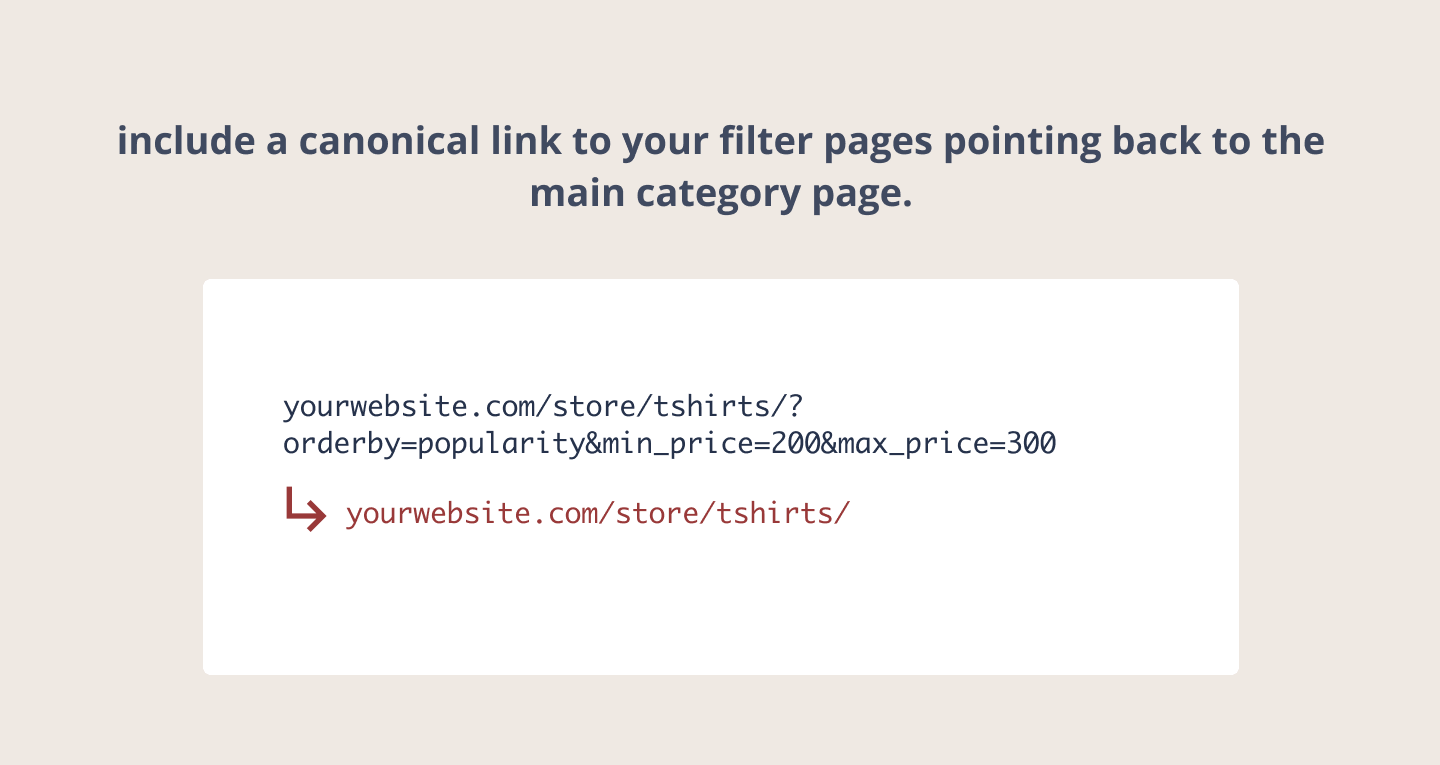The height and width of the screenshot is (765, 1440).
Task: Click 'pointing back to the' in heading
Action: 1134,141
